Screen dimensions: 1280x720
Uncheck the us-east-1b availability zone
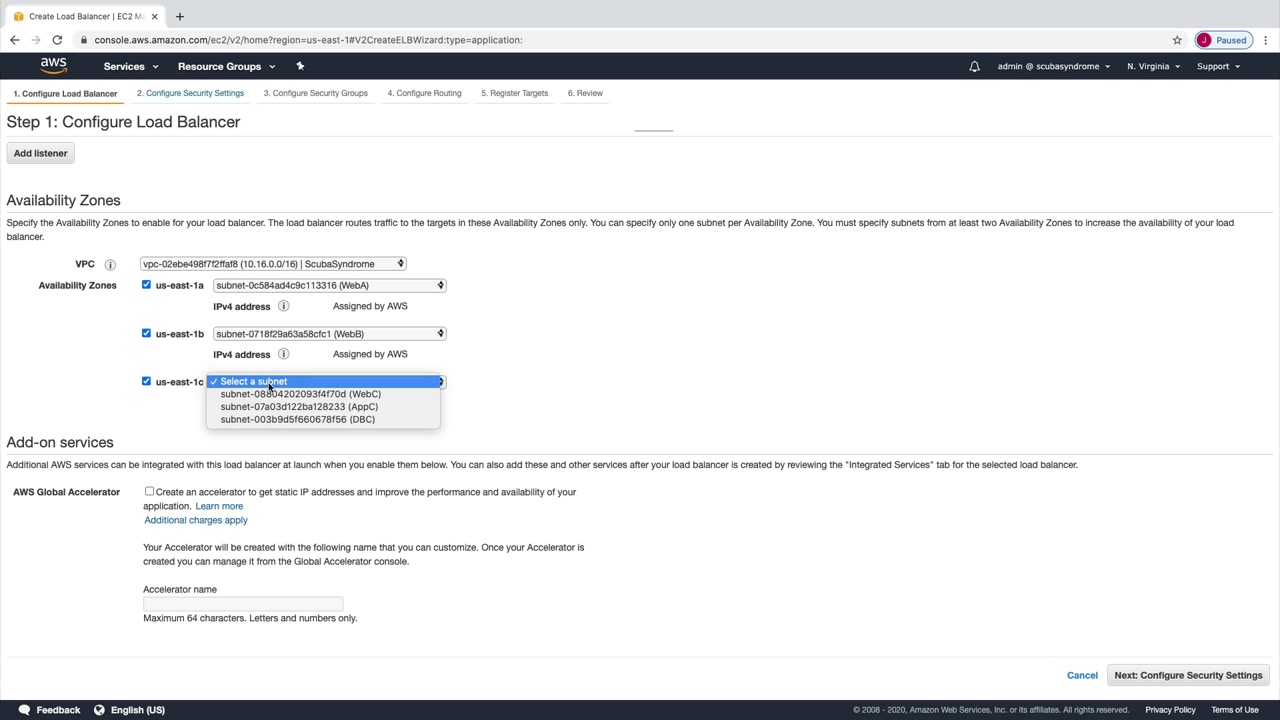146,333
